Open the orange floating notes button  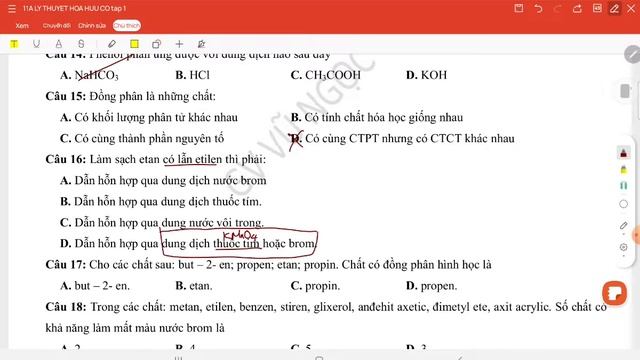[614, 293]
